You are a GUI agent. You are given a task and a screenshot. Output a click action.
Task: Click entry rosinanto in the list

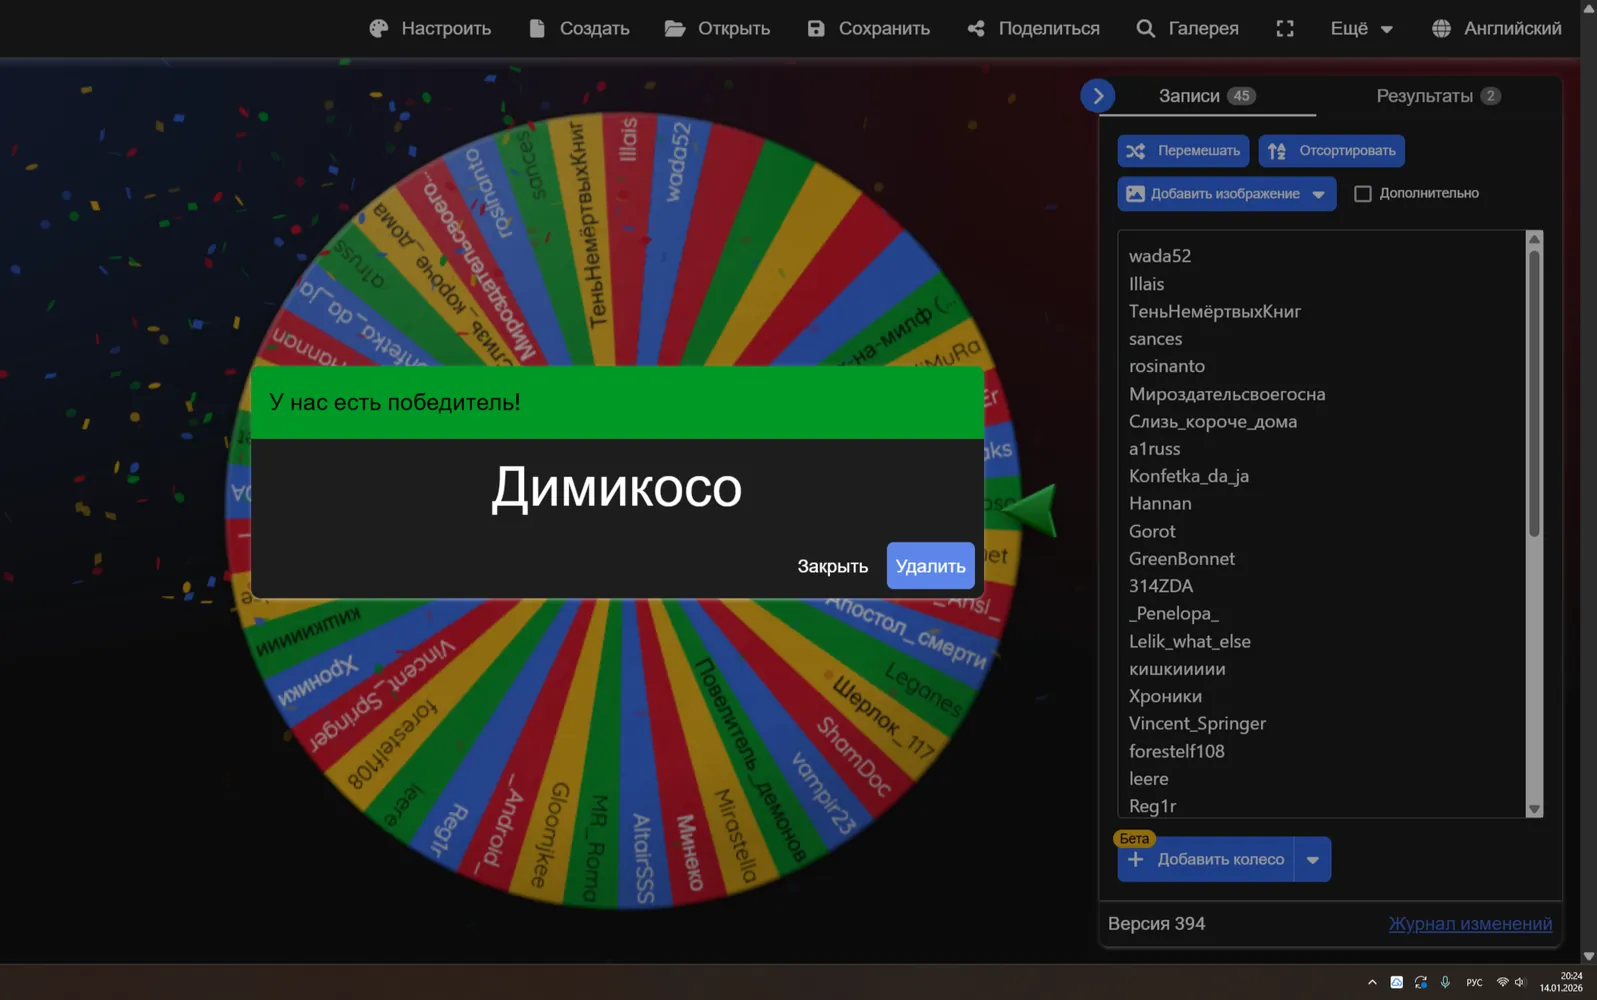click(1167, 366)
